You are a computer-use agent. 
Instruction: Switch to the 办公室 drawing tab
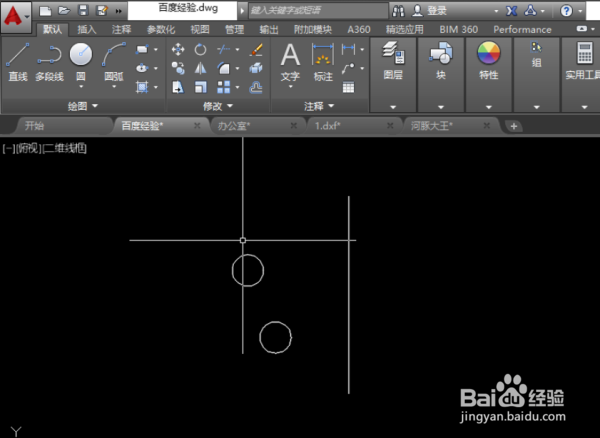tap(234, 126)
